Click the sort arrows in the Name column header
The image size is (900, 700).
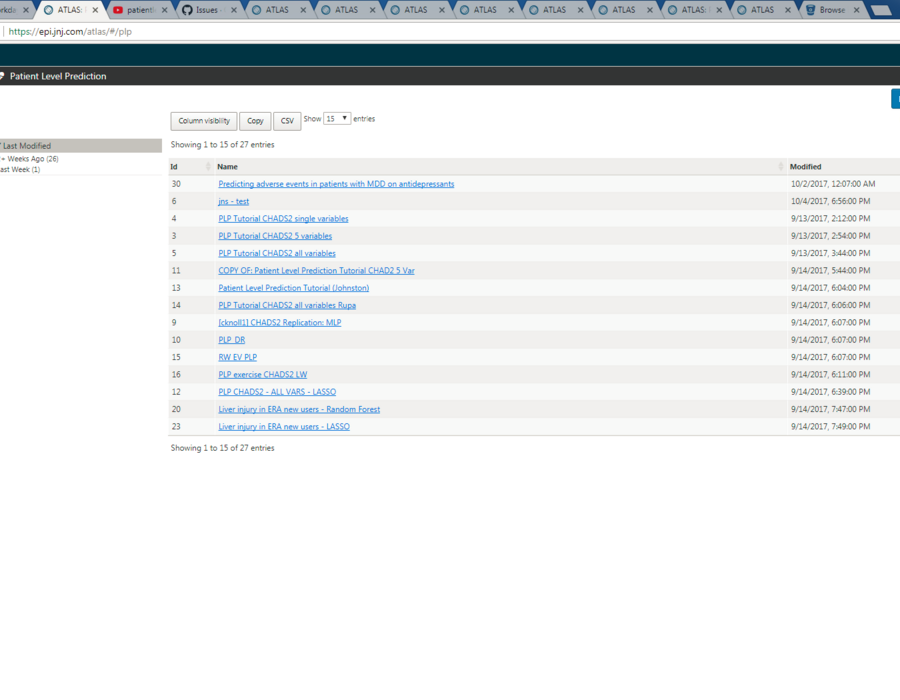point(781,166)
